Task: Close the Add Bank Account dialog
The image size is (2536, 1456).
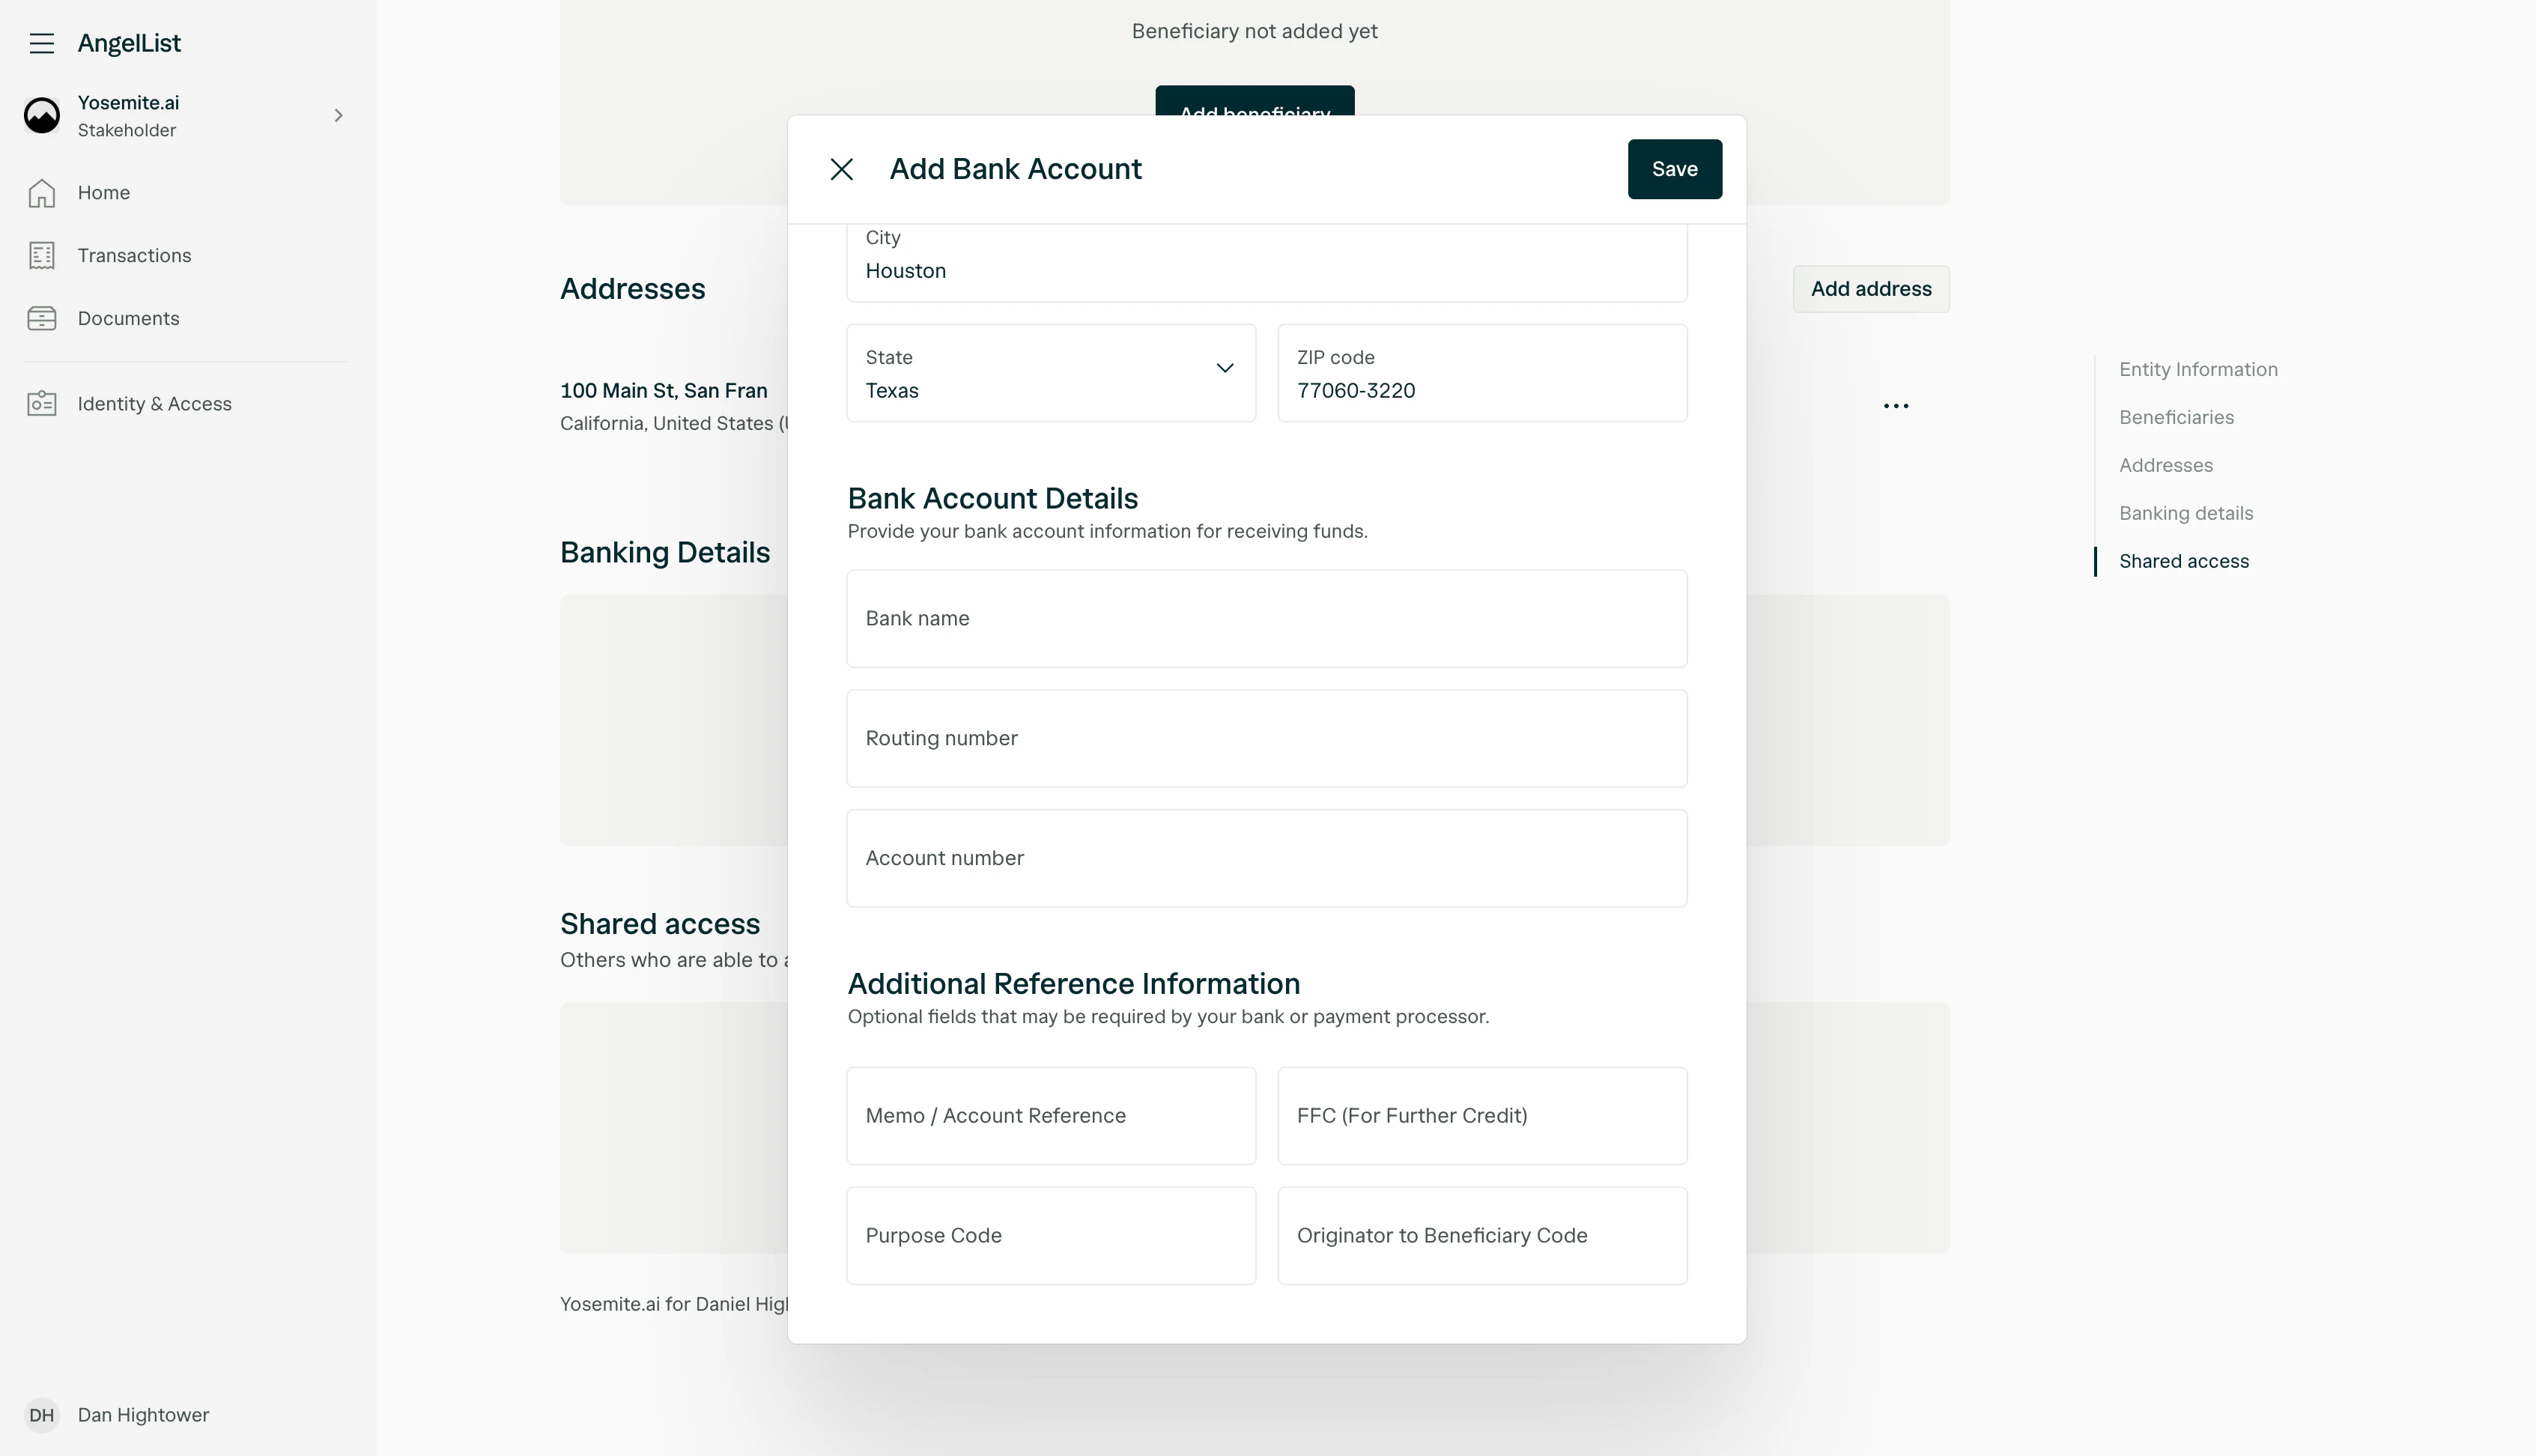Action: coord(841,169)
